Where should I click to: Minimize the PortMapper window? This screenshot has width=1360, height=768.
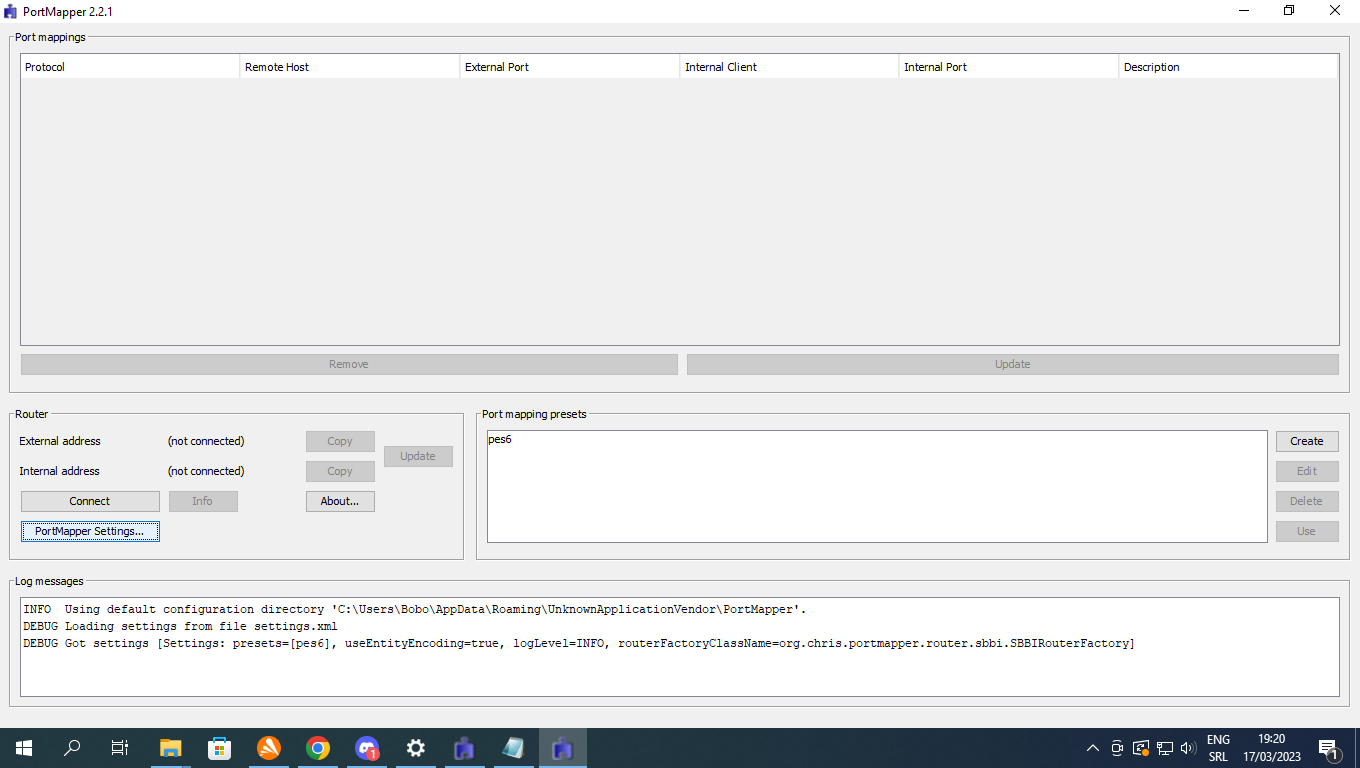pyautogui.click(x=1243, y=11)
